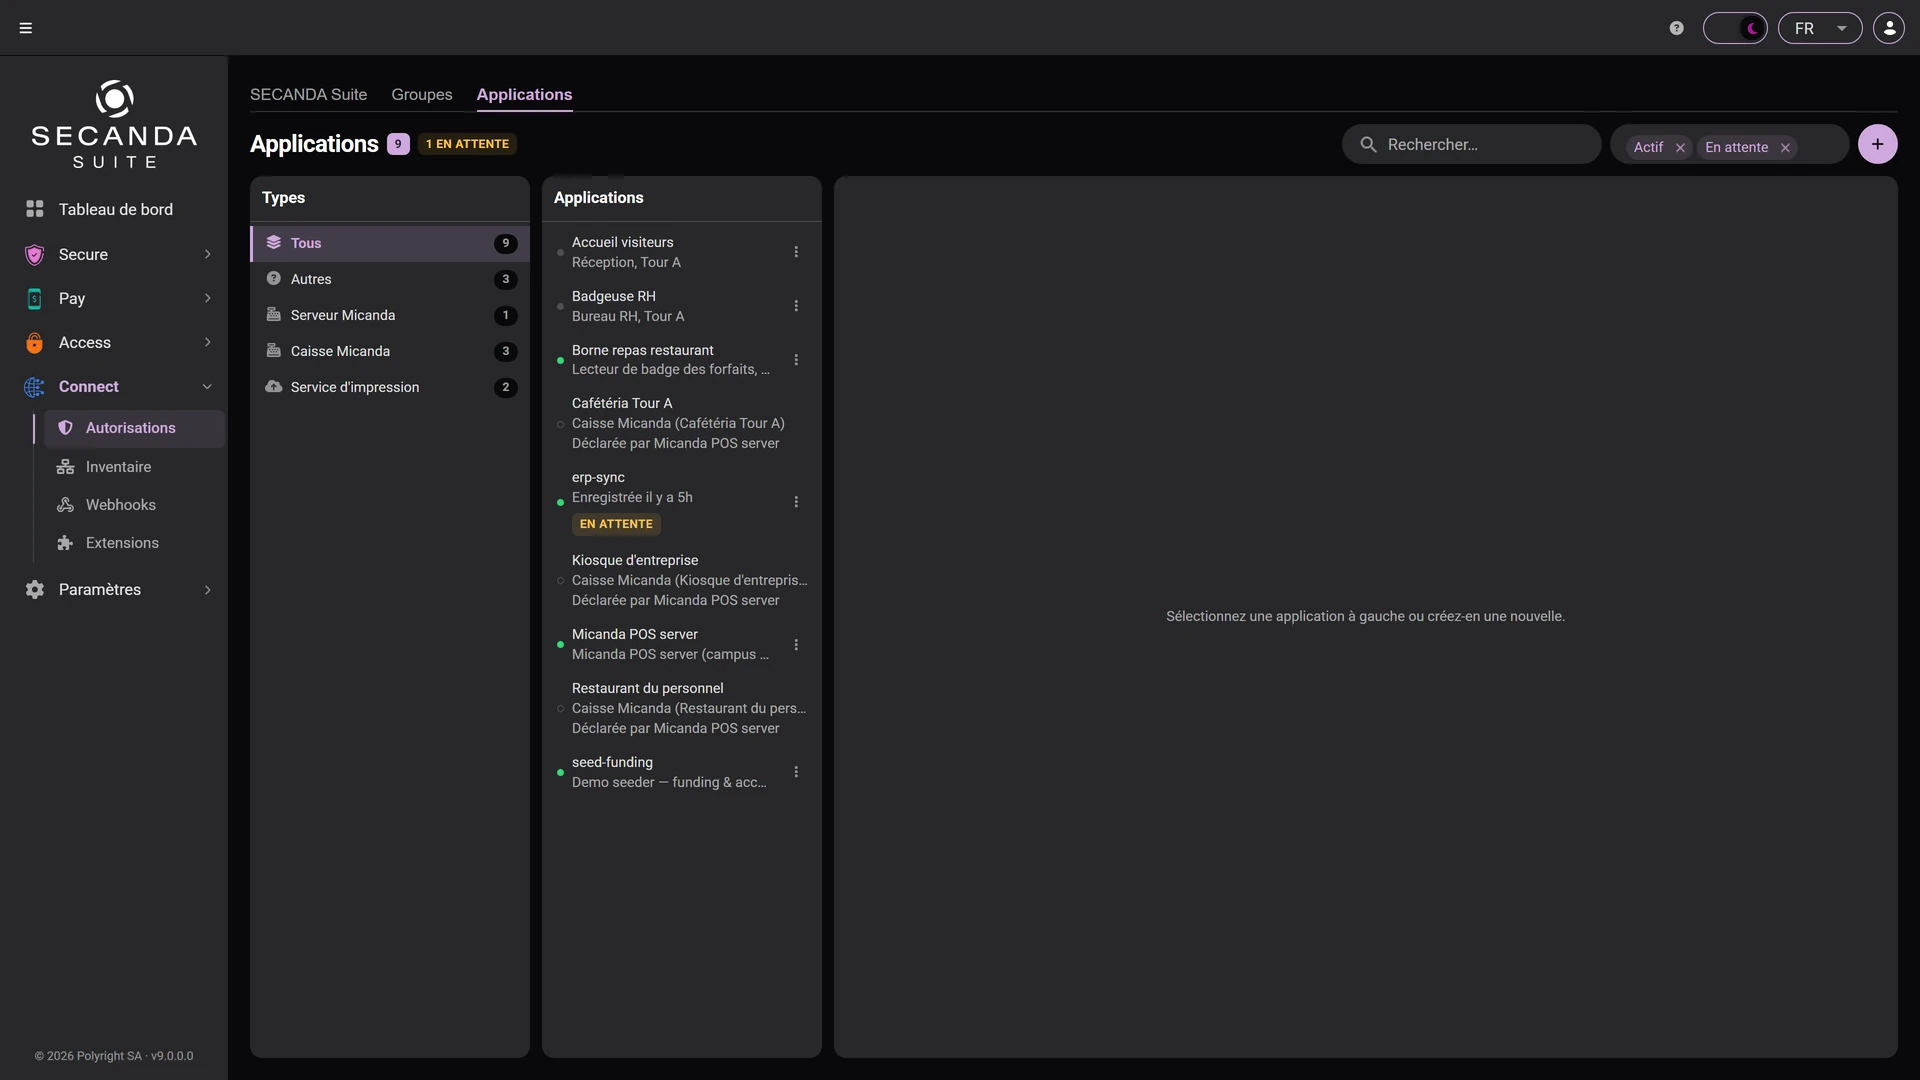Select the Serveur Micanda type
The image size is (1920, 1080).
coord(390,315)
